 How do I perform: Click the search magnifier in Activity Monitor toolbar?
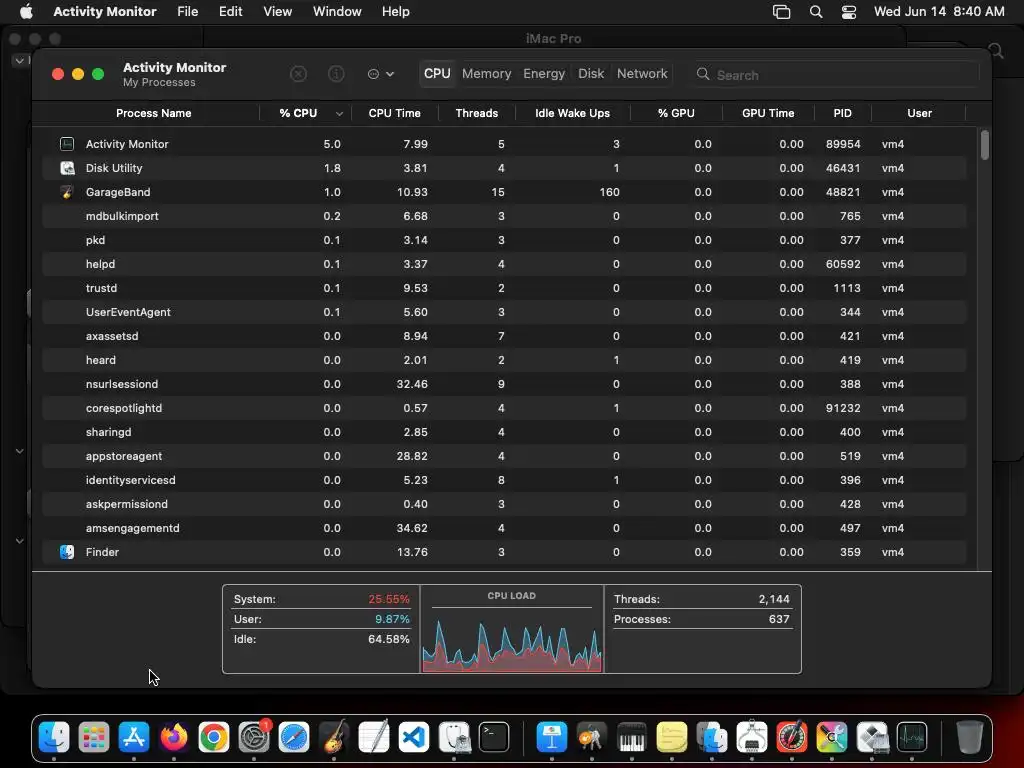(x=703, y=74)
